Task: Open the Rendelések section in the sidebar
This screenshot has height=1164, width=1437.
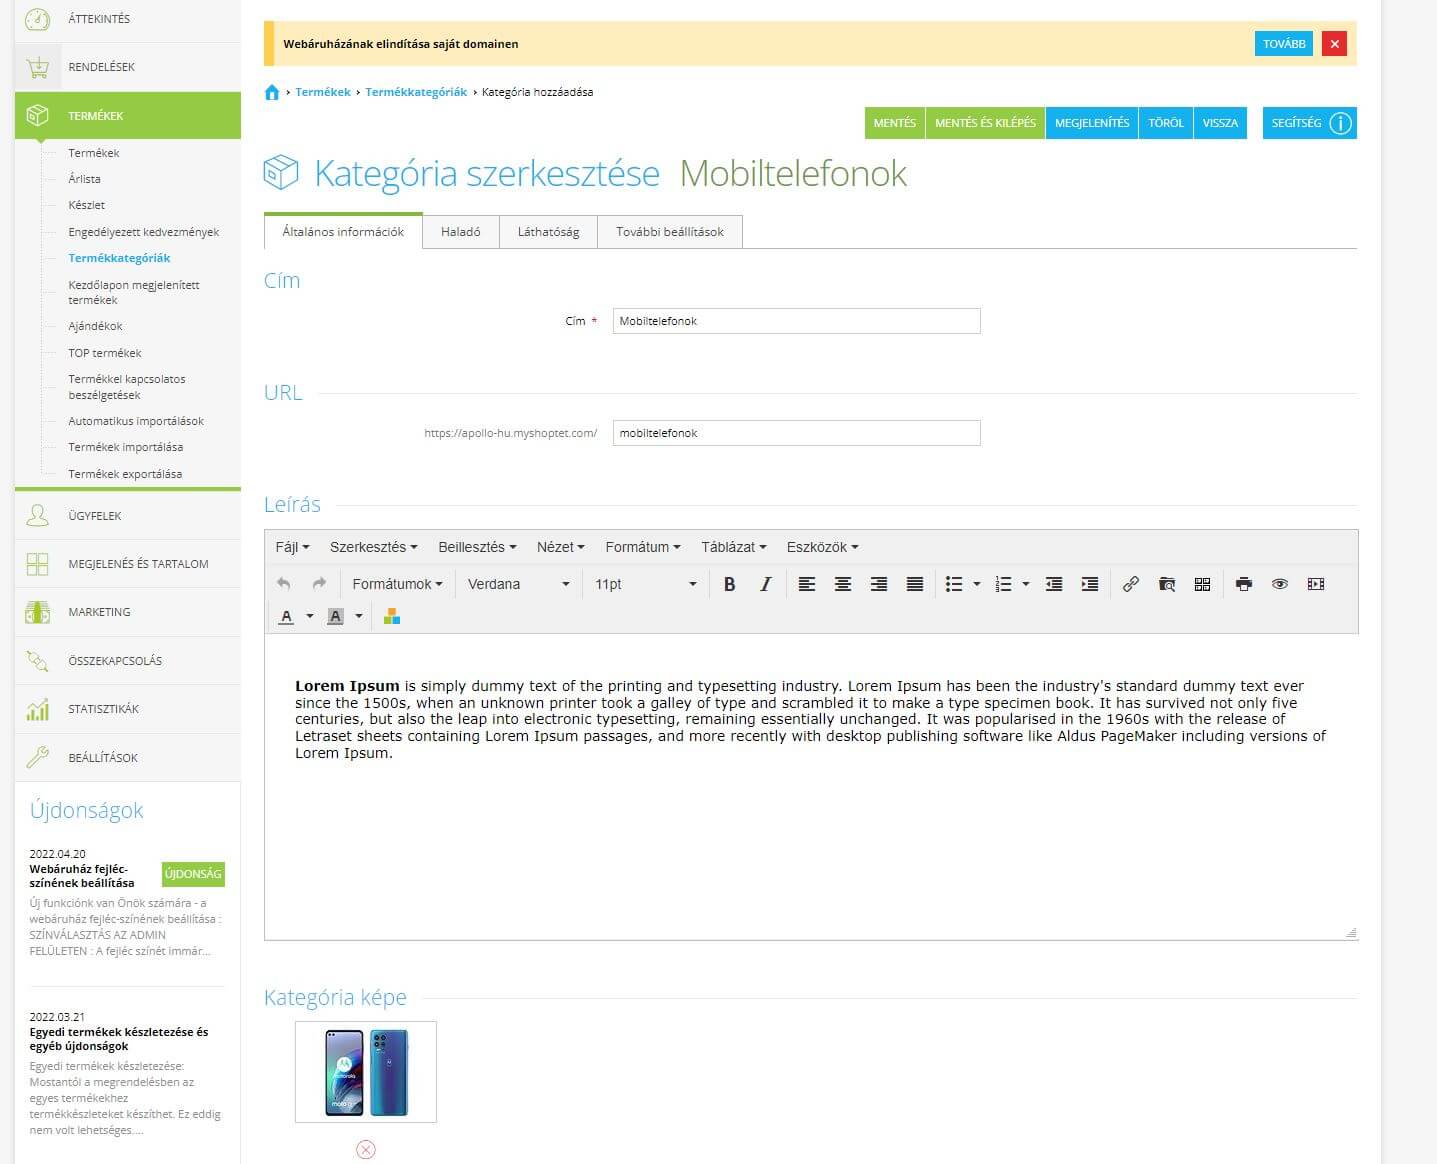Action: click(128, 67)
